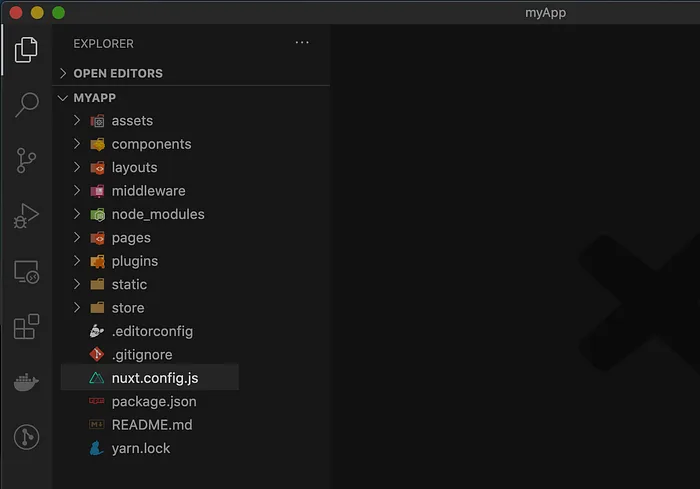The width and height of the screenshot is (700, 489).
Task: Select the store folder name
Action: point(128,308)
